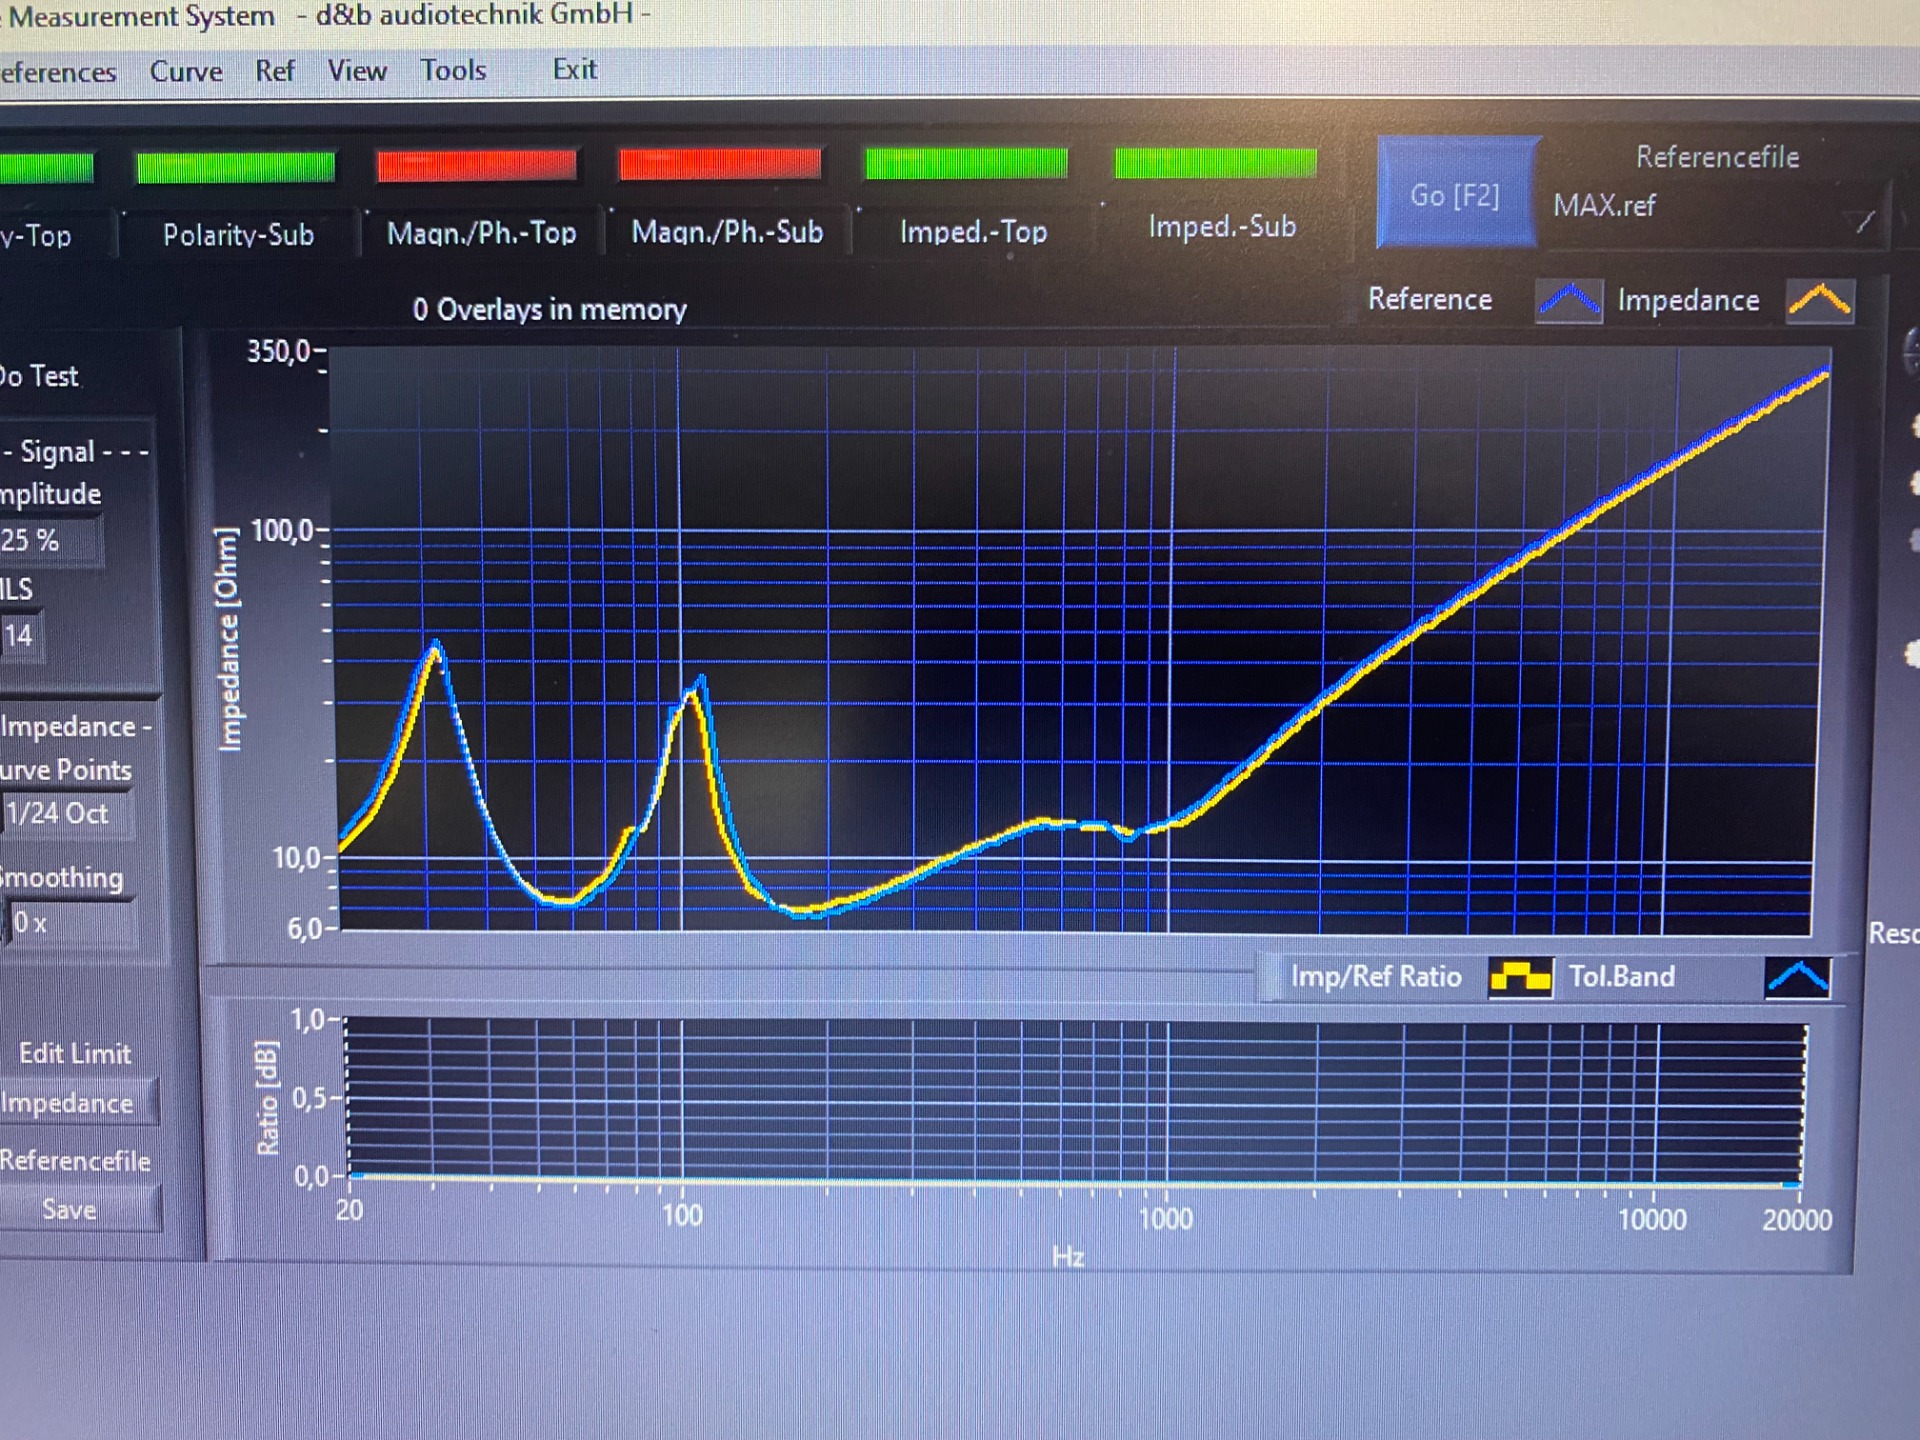This screenshot has height=1440, width=1920.
Task: Open the Tools menu
Action: point(453,71)
